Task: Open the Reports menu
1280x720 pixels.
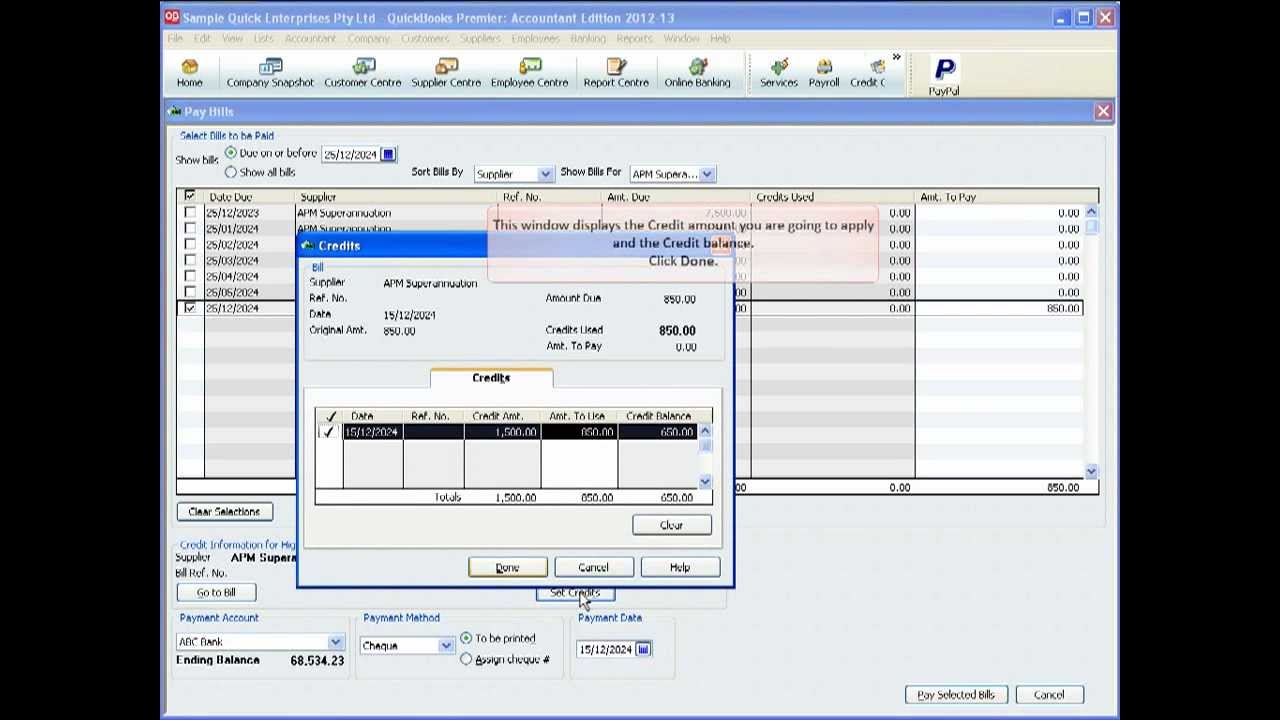Action: (x=634, y=38)
